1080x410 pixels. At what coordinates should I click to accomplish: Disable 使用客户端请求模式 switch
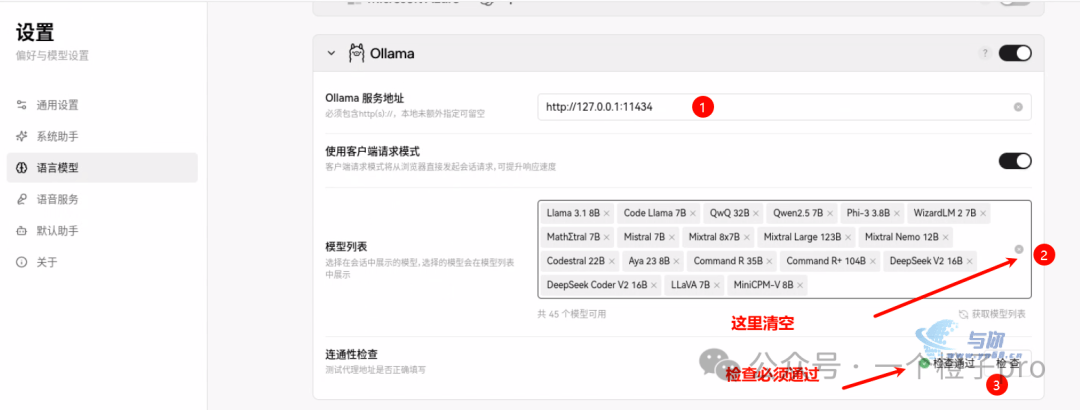point(1015,161)
